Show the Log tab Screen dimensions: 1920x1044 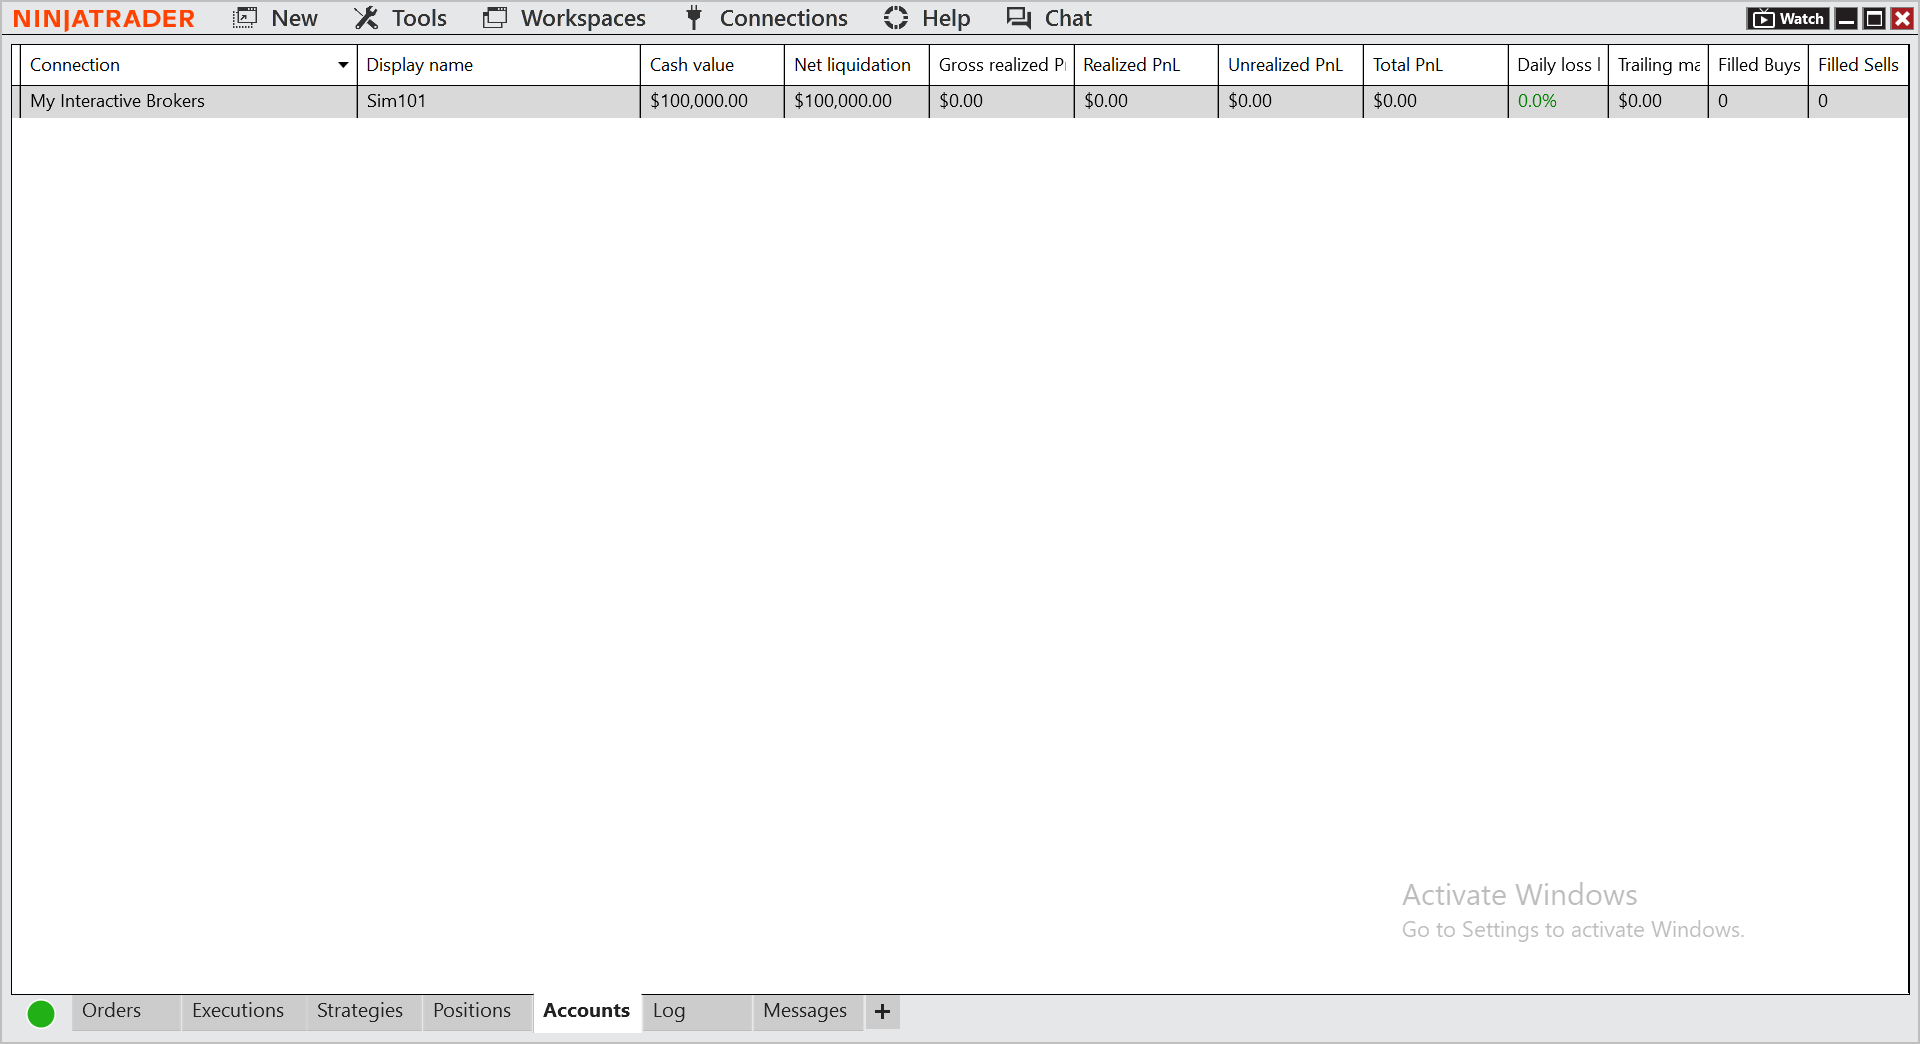pyautogui.click(x=669, y=1011)
